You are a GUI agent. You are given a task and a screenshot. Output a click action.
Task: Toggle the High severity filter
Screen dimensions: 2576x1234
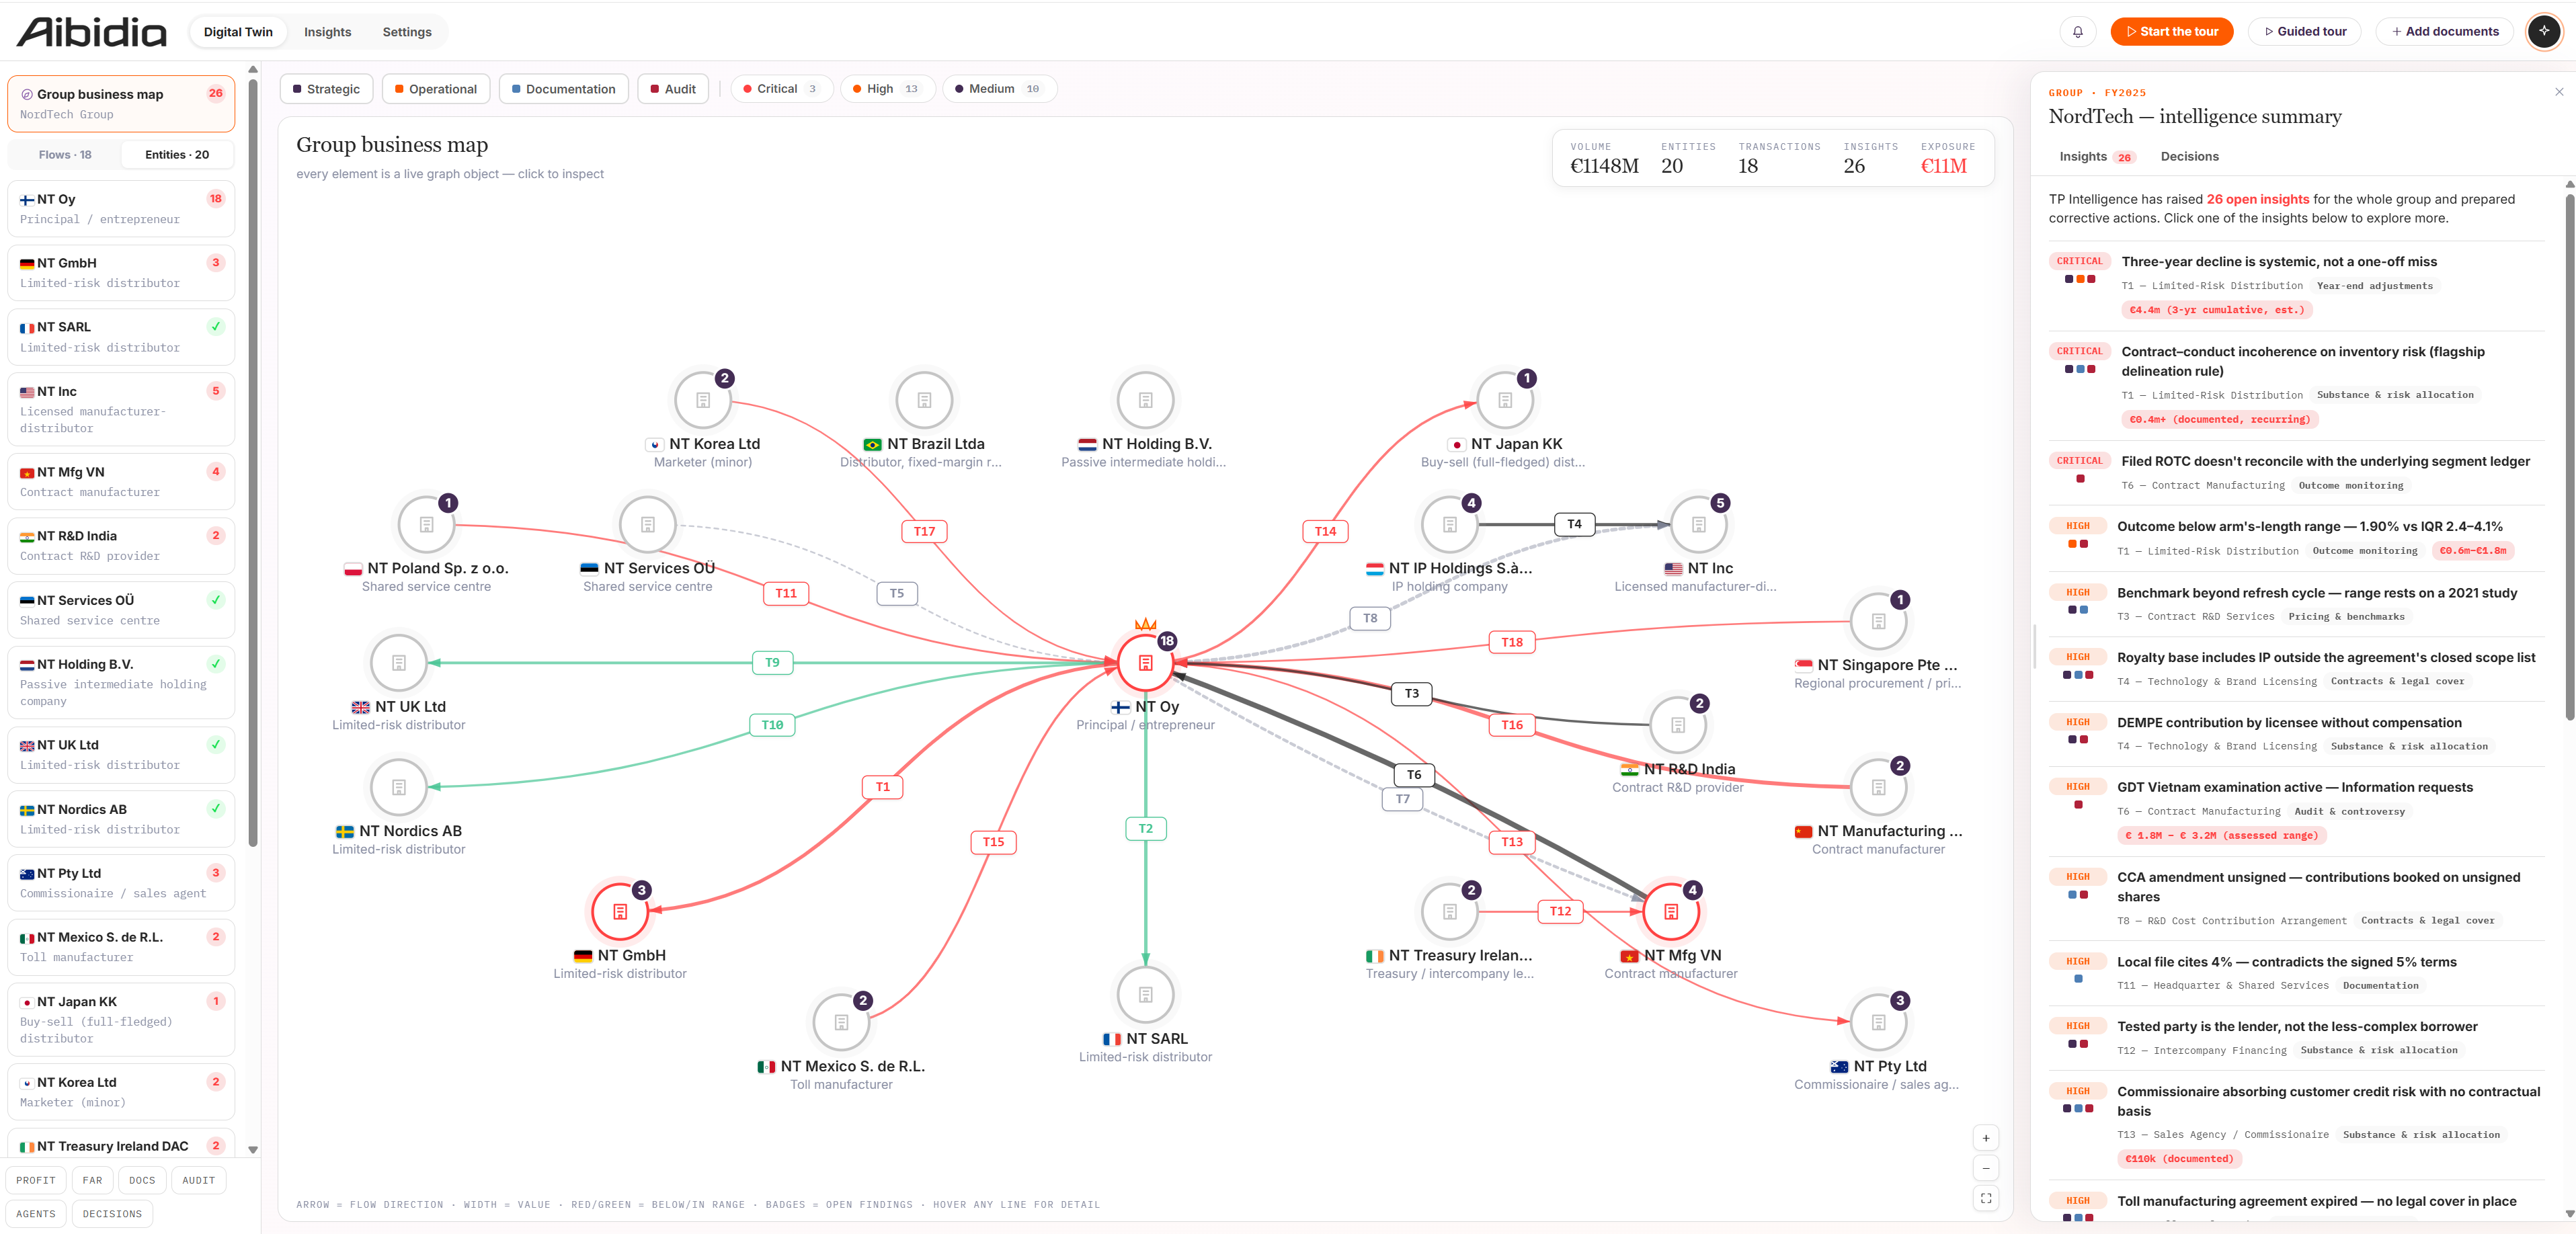(x=887, y=89)
